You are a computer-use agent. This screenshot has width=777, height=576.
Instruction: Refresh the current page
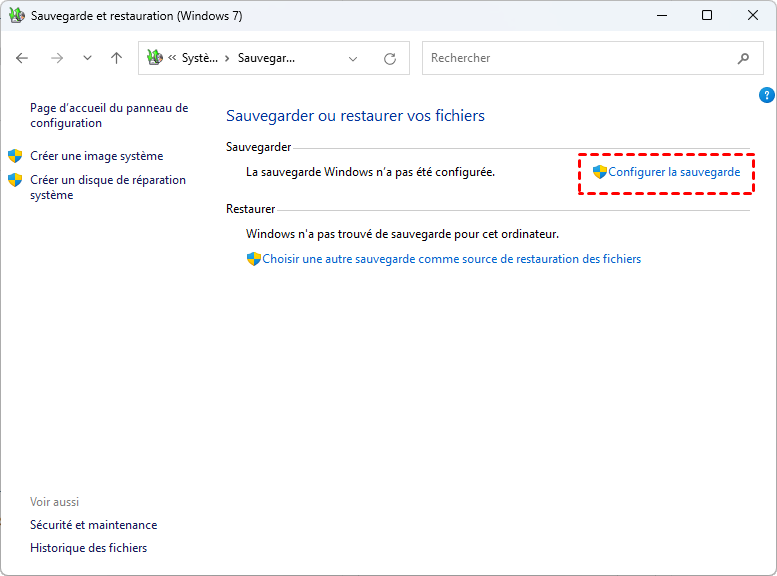(x=390, y=59)
